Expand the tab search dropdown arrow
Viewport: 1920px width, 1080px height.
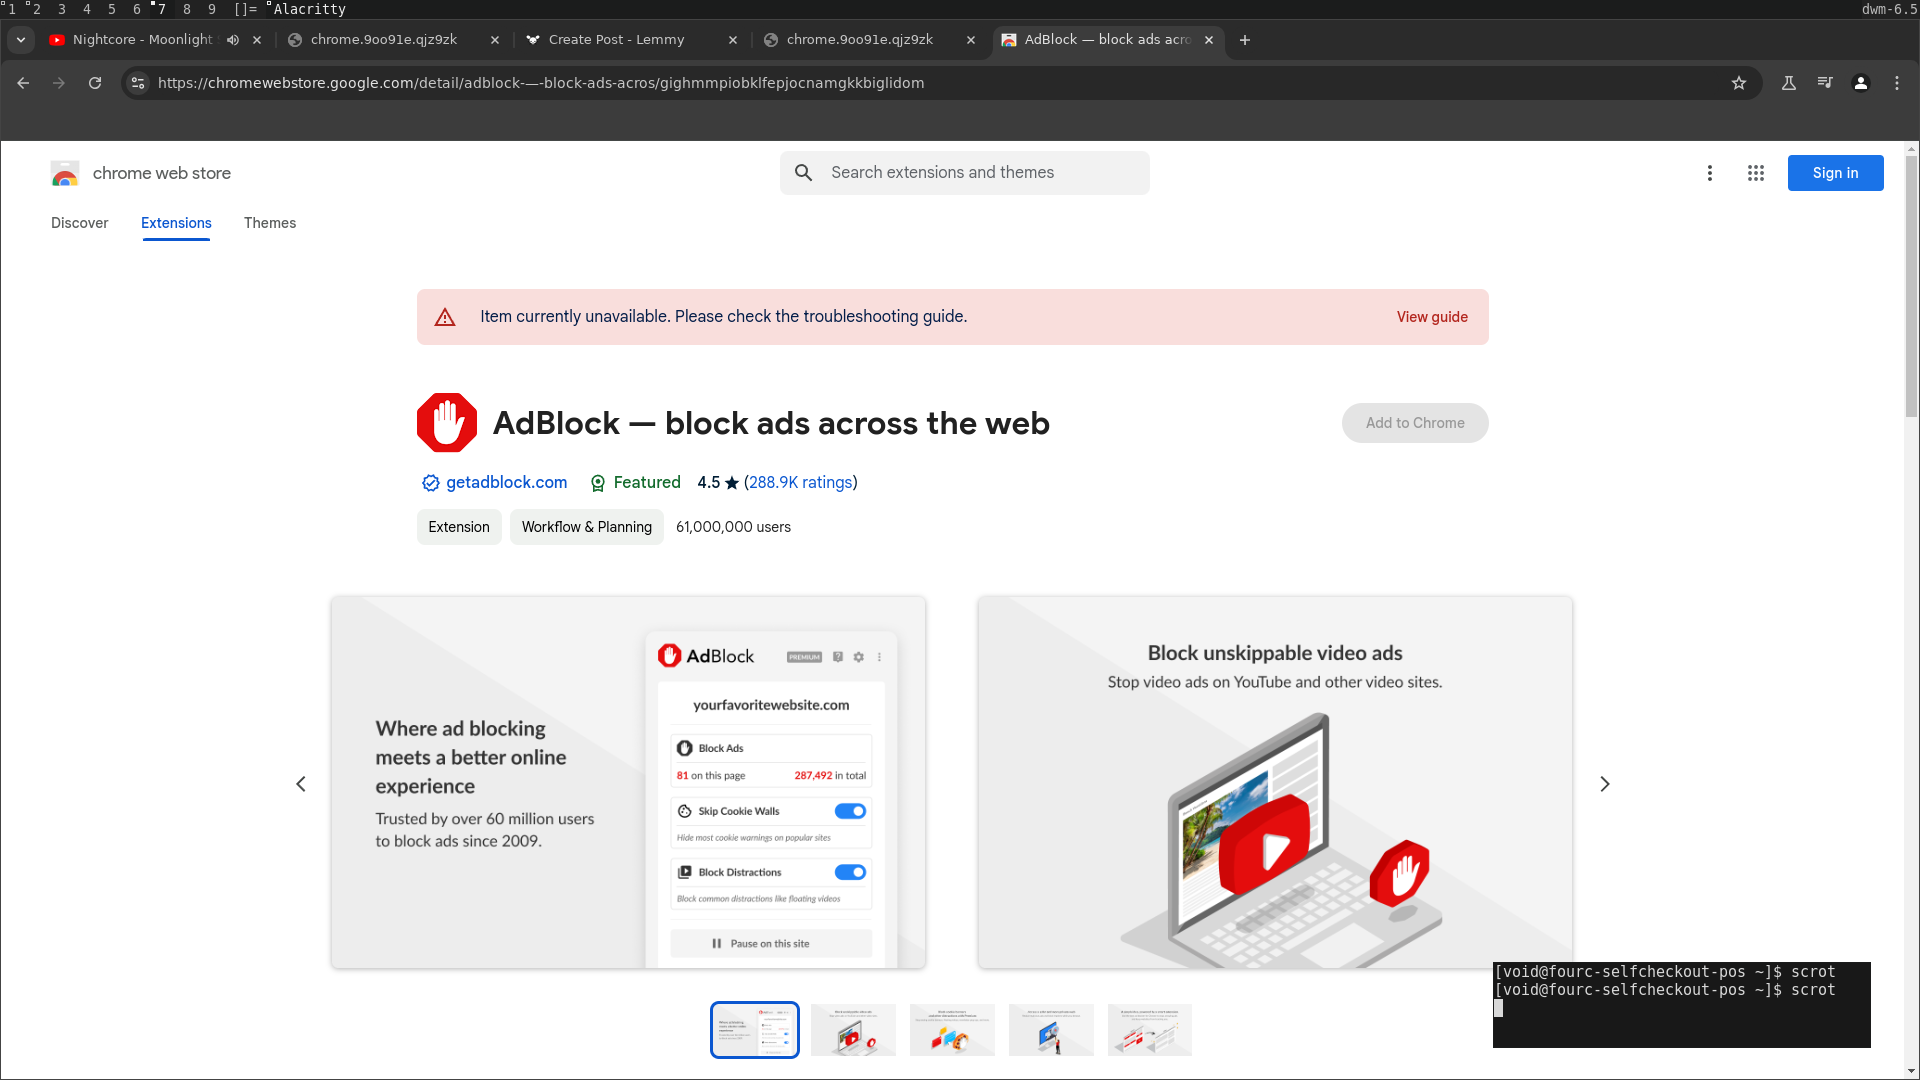click(21, 40)
